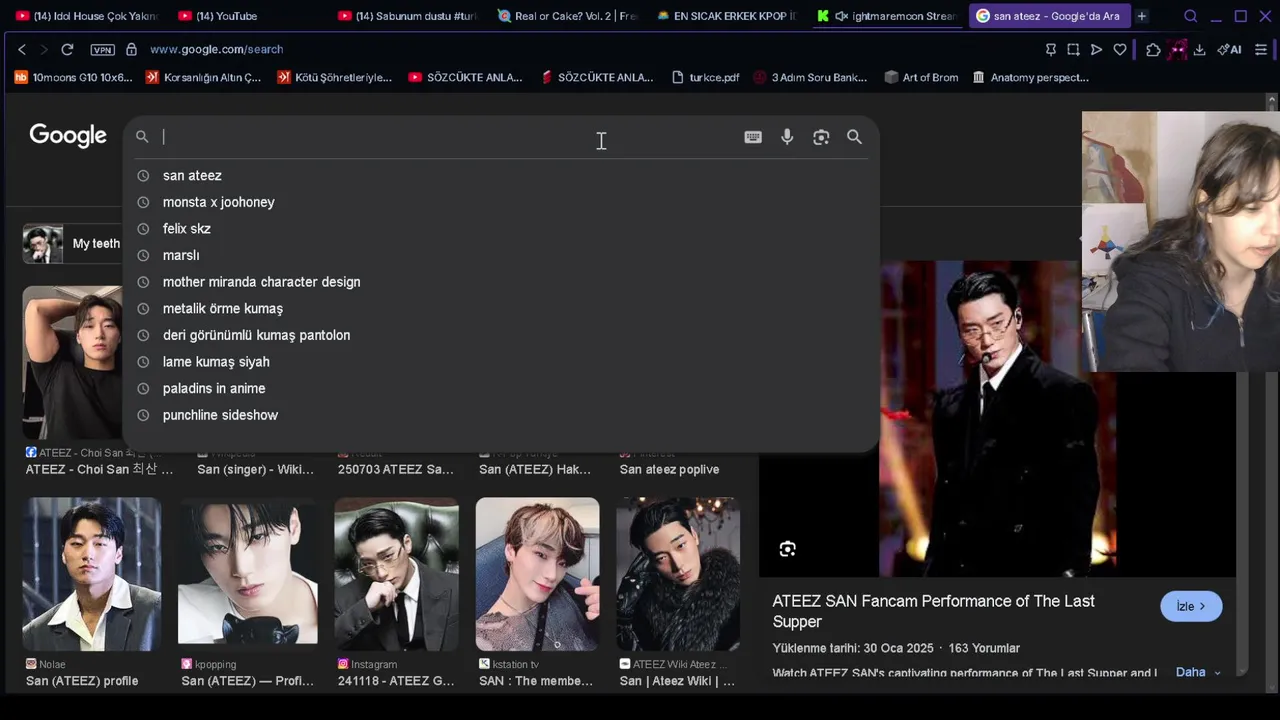
Task: Click the Google logo
Action: pos(68,136)
